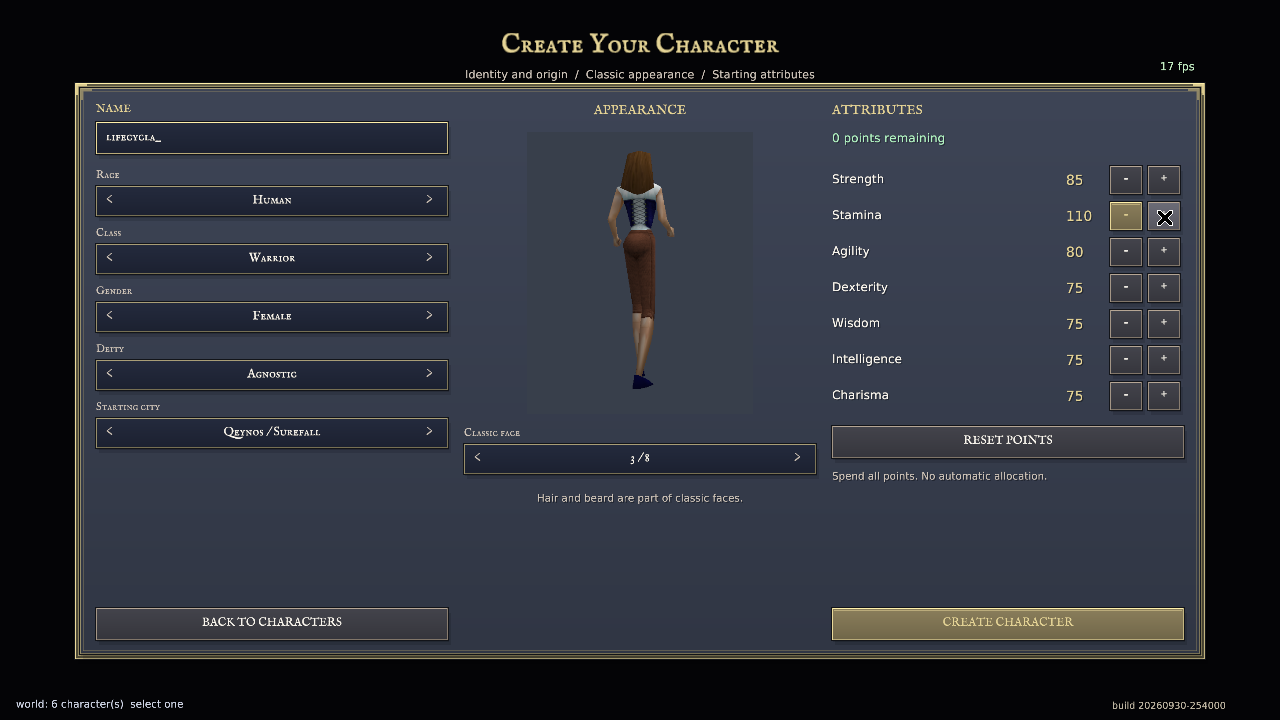Switch to next Class option
The height and width of the screenshot is (720, 1280).
tap(430, 258)
